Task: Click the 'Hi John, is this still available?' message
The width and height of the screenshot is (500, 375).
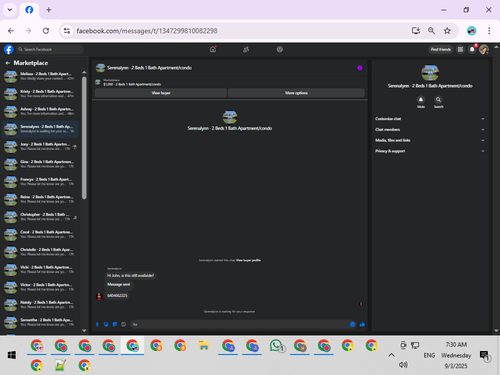Action: tap(130, 276)
